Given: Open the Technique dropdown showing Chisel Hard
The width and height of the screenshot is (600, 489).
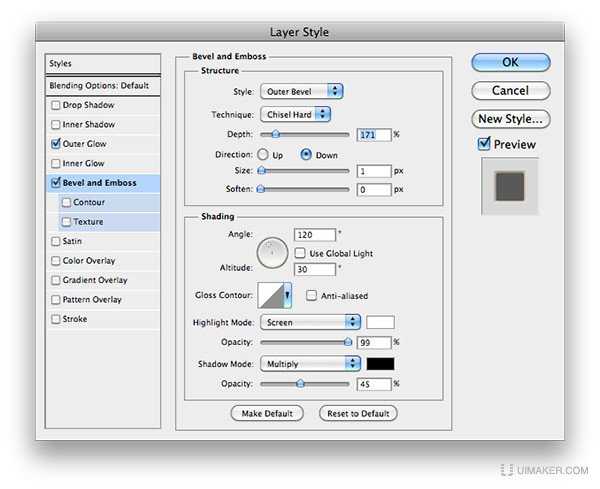Looking at the screenshot, I should (x=295, y=114).
